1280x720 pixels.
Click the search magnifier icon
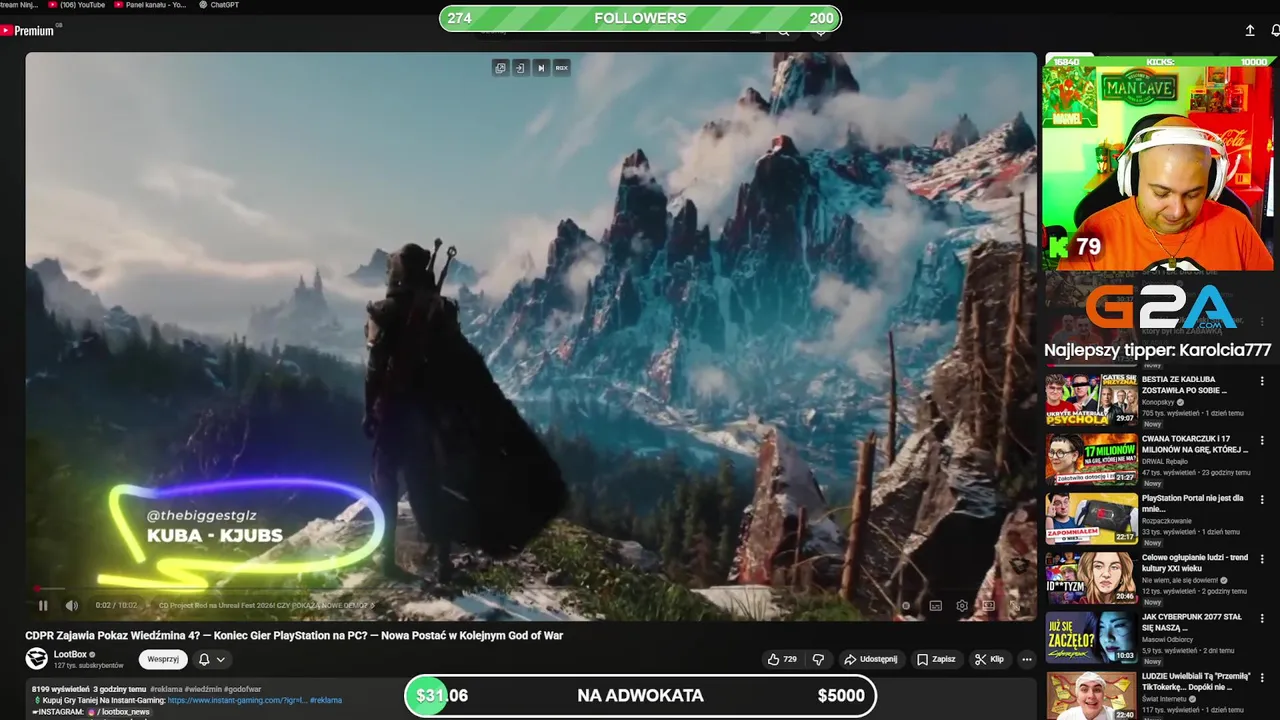[784, 31]
